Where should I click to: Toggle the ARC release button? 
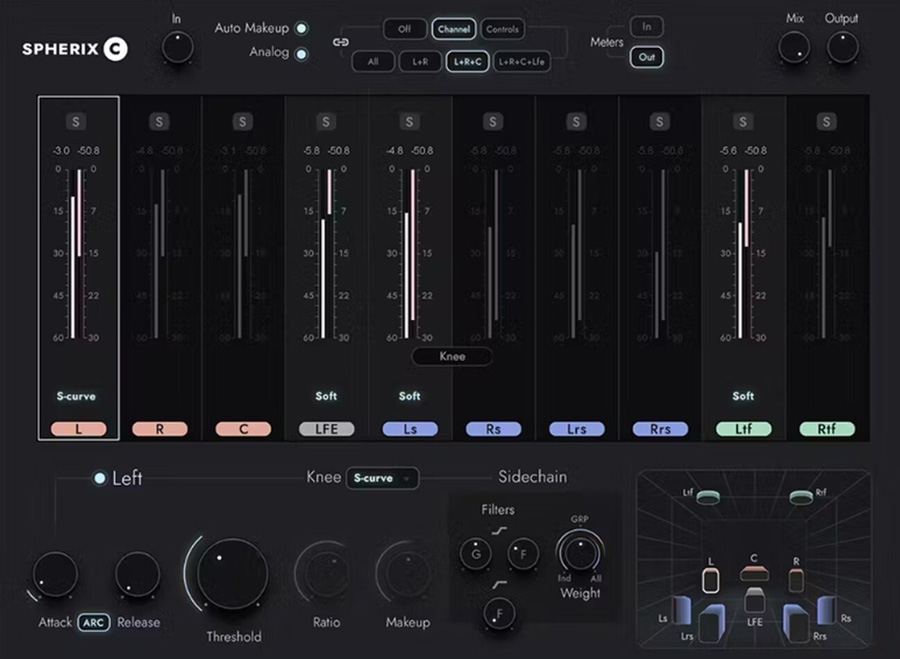94,622
